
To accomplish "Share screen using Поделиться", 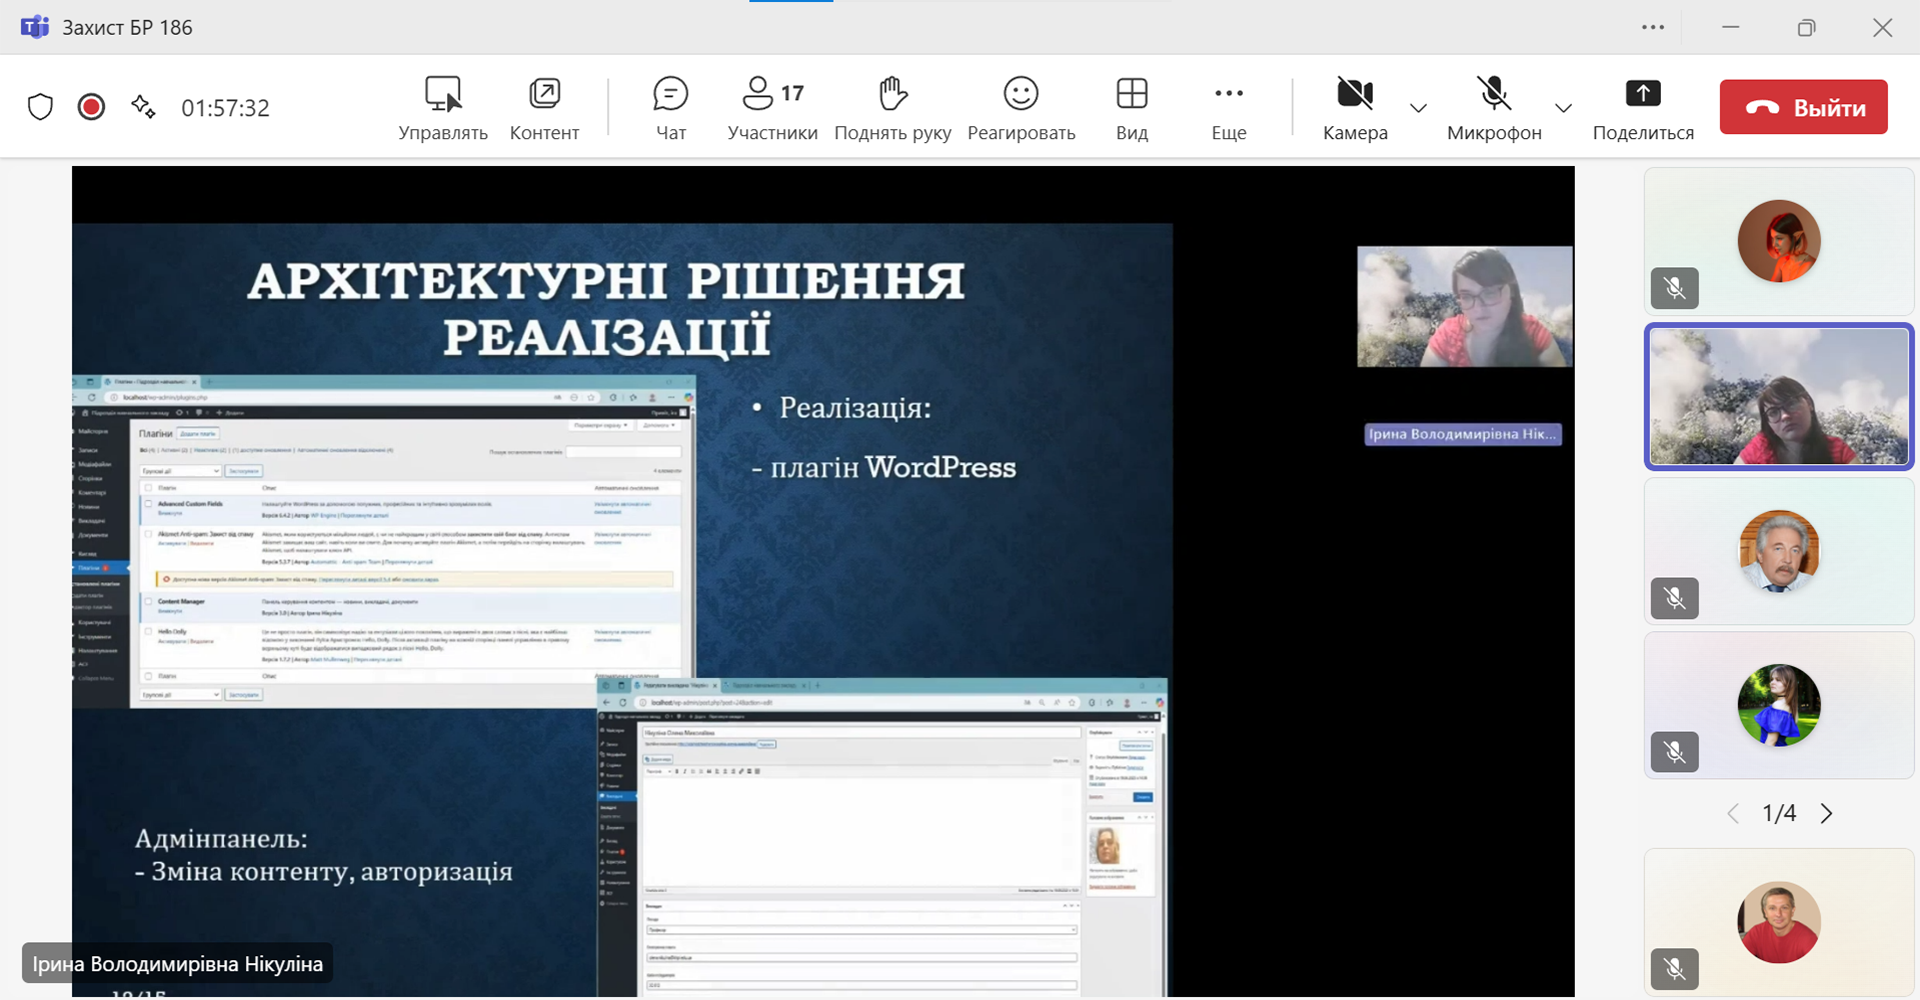I will [1642, 108].
